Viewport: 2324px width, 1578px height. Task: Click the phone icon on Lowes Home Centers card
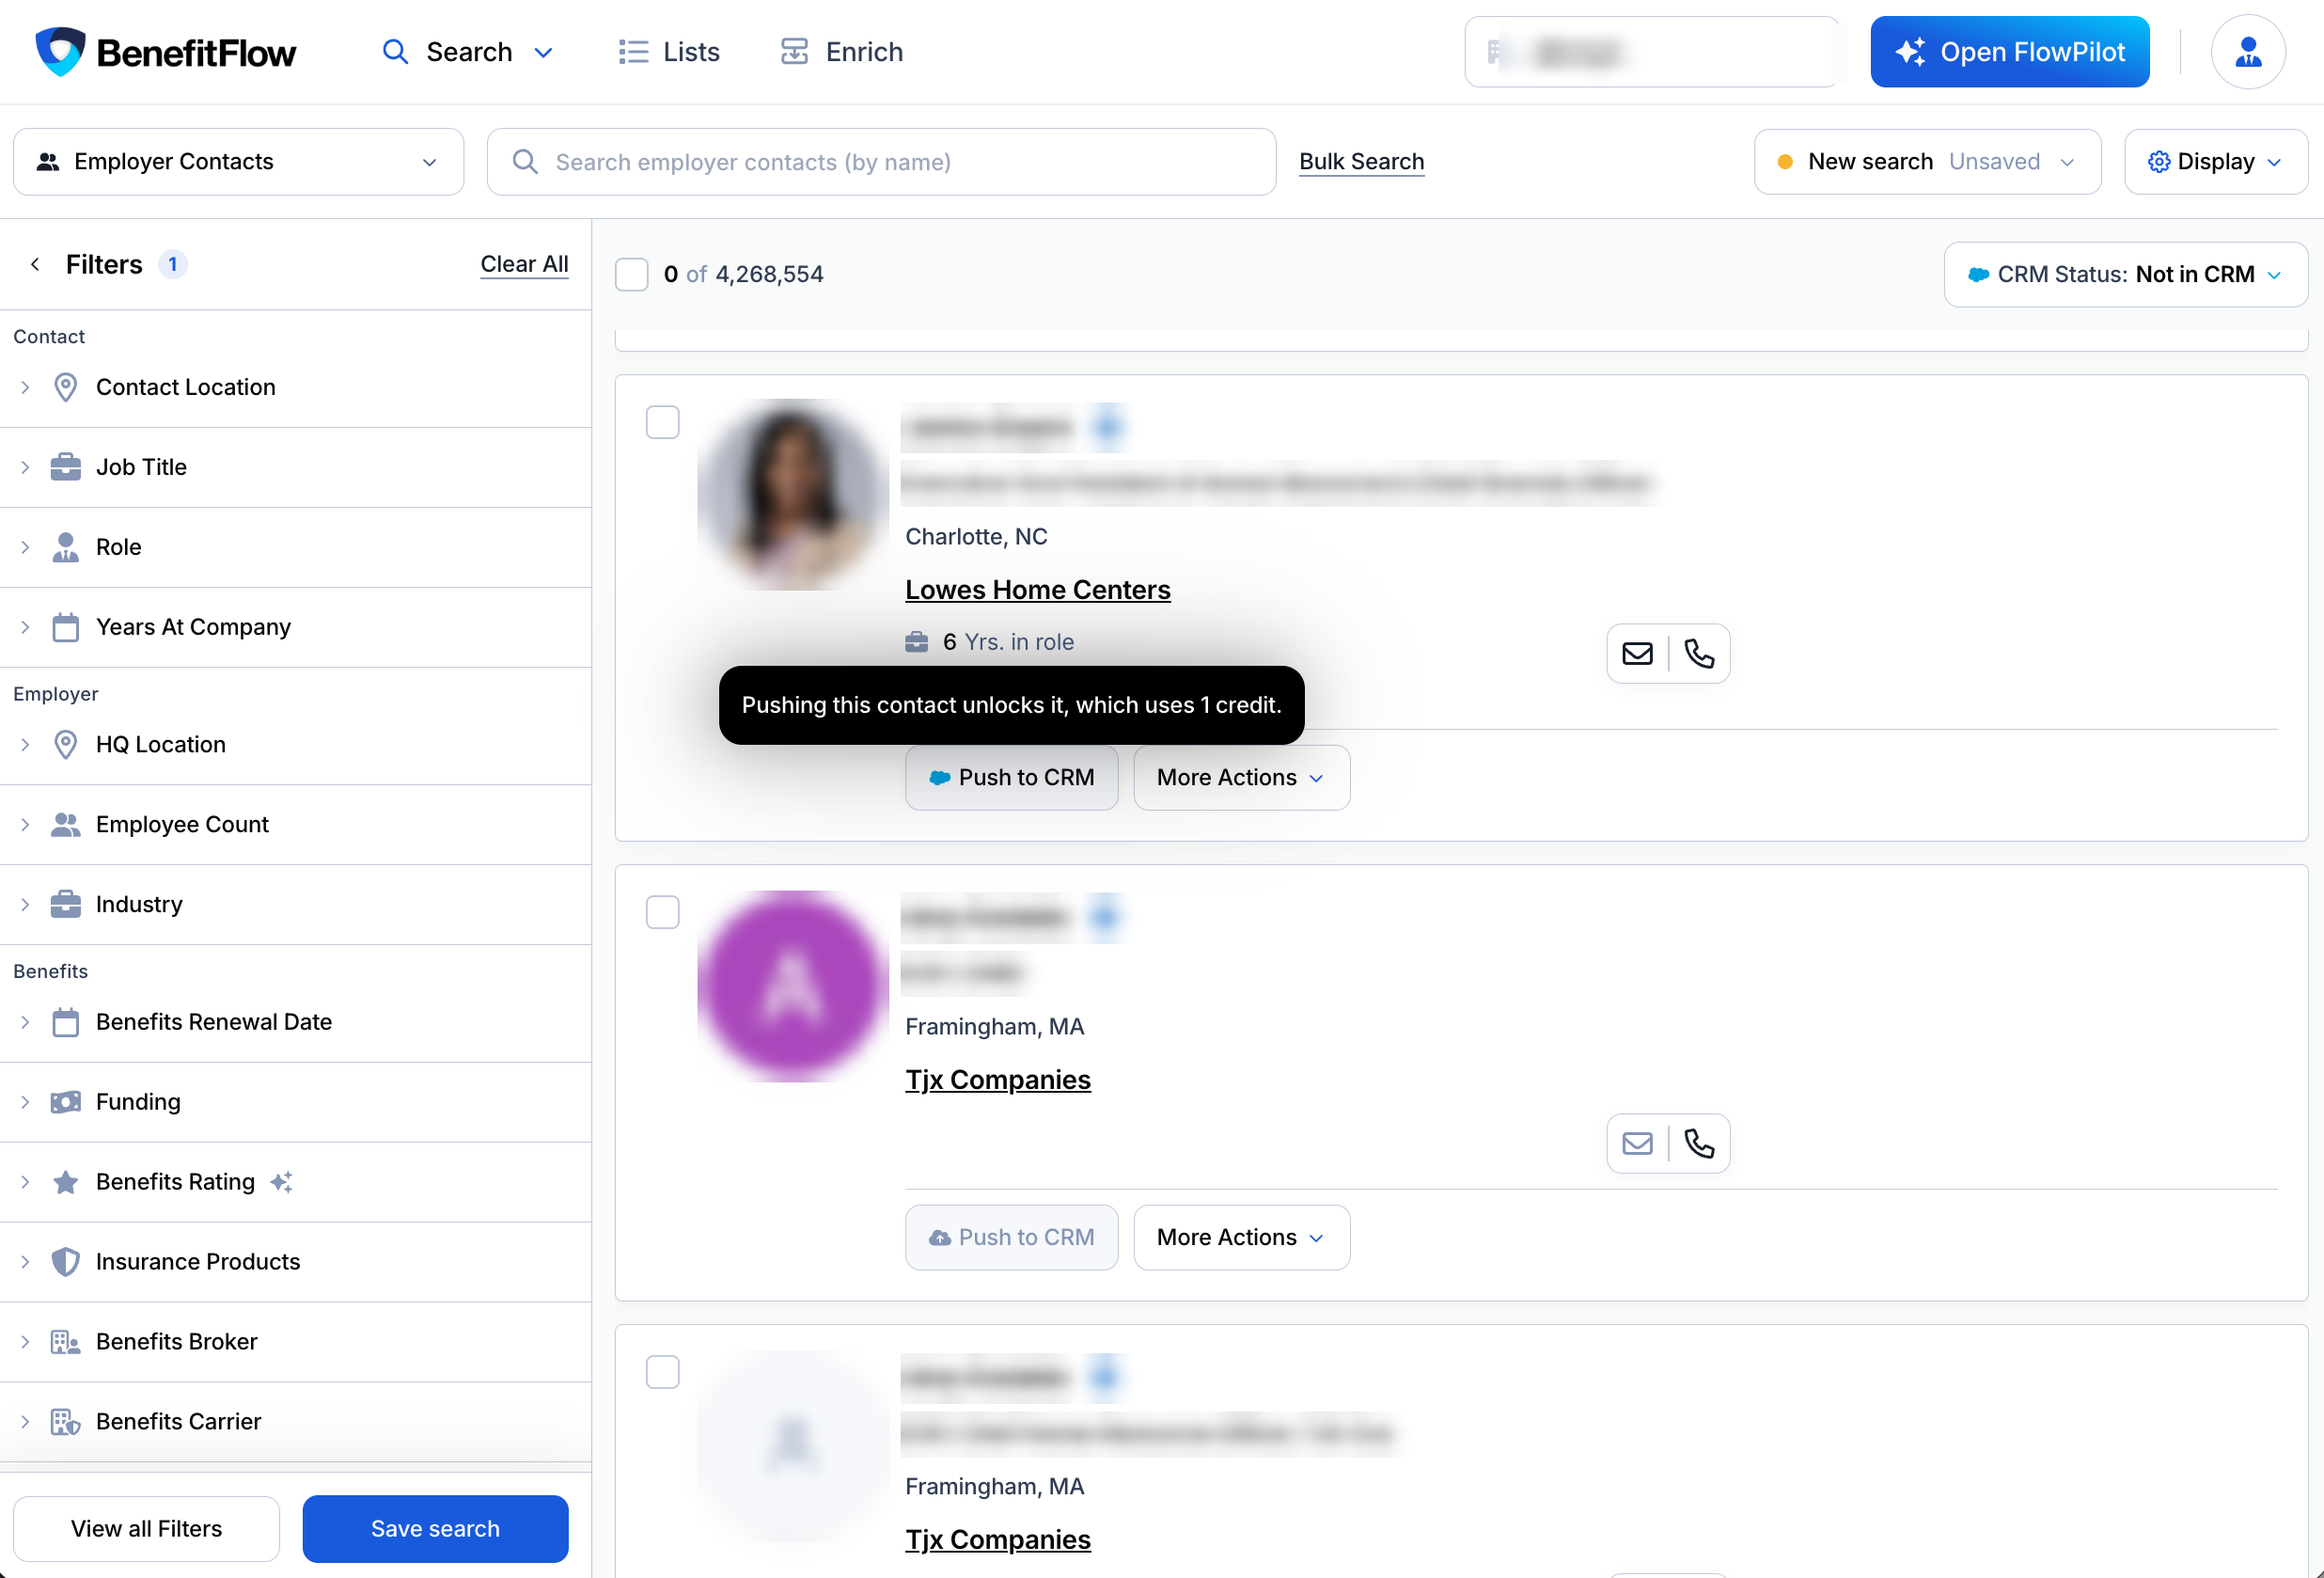pyautogui.click(x=1699, y=654)
